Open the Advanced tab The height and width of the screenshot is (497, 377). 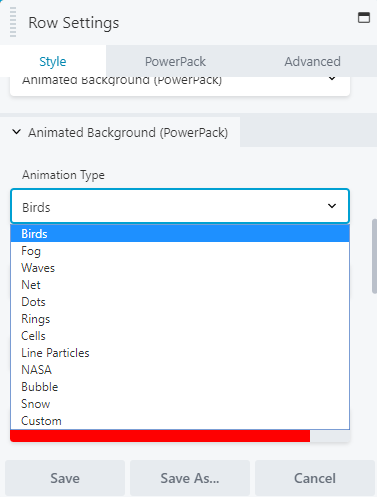click(x=312, y=61)
